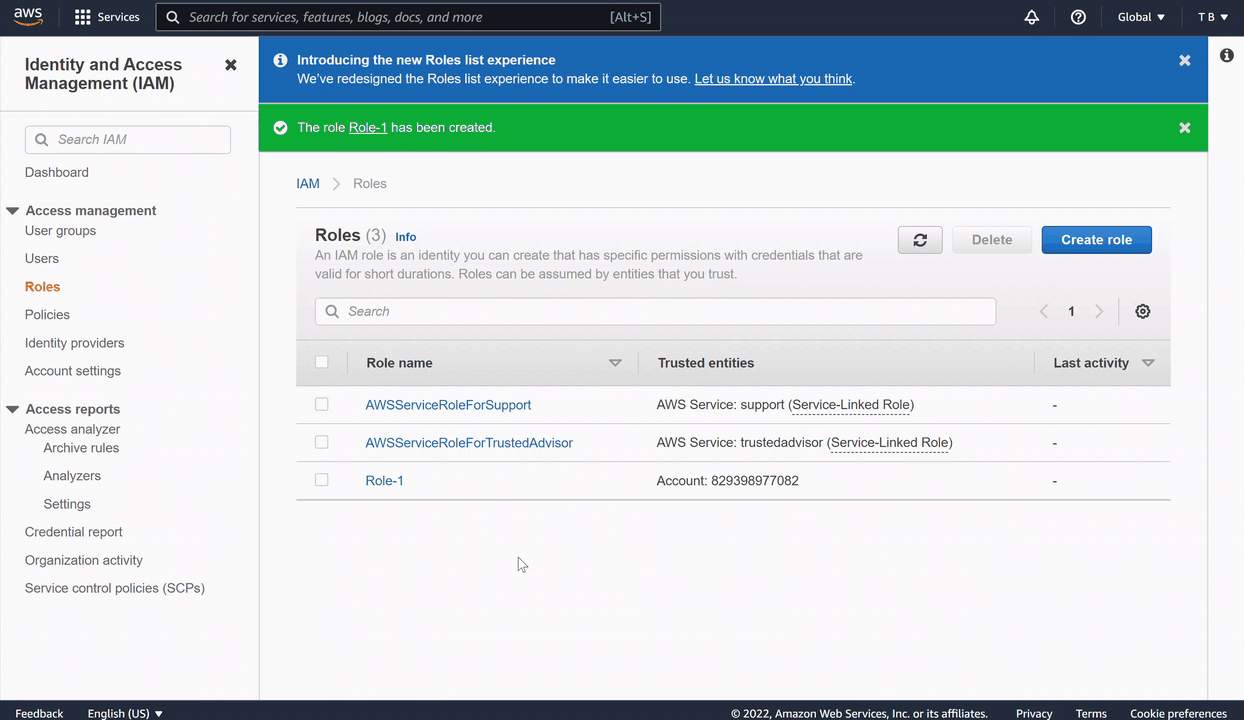Open Roles in the sidebar
The height and width of the screenshot is (720, 1244).
[x=43, y=287]
